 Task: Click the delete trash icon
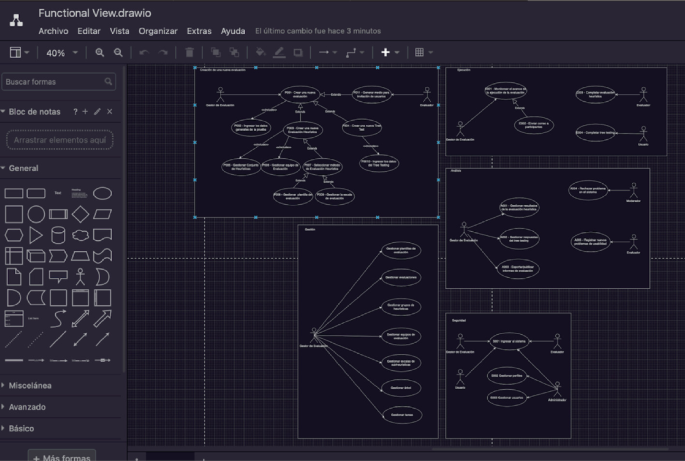190,52
